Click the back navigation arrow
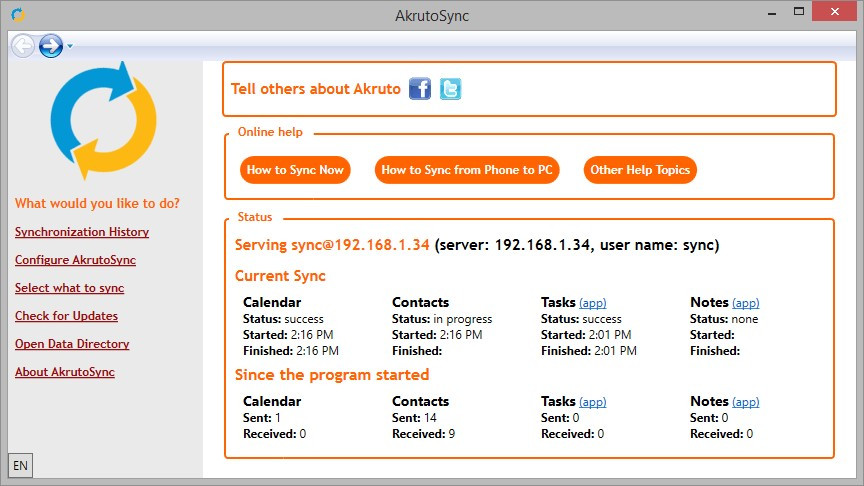Screen dimensions: 864x486 click(x=23, y=46)
